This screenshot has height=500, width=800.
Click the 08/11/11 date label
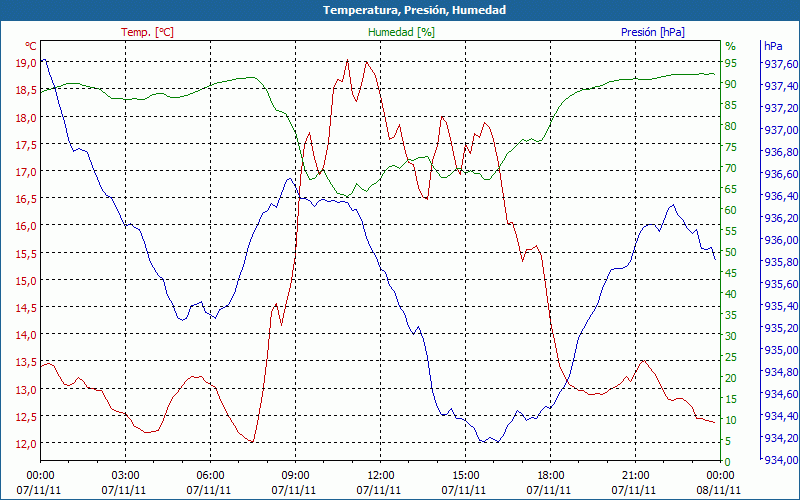tap(718, 490)
